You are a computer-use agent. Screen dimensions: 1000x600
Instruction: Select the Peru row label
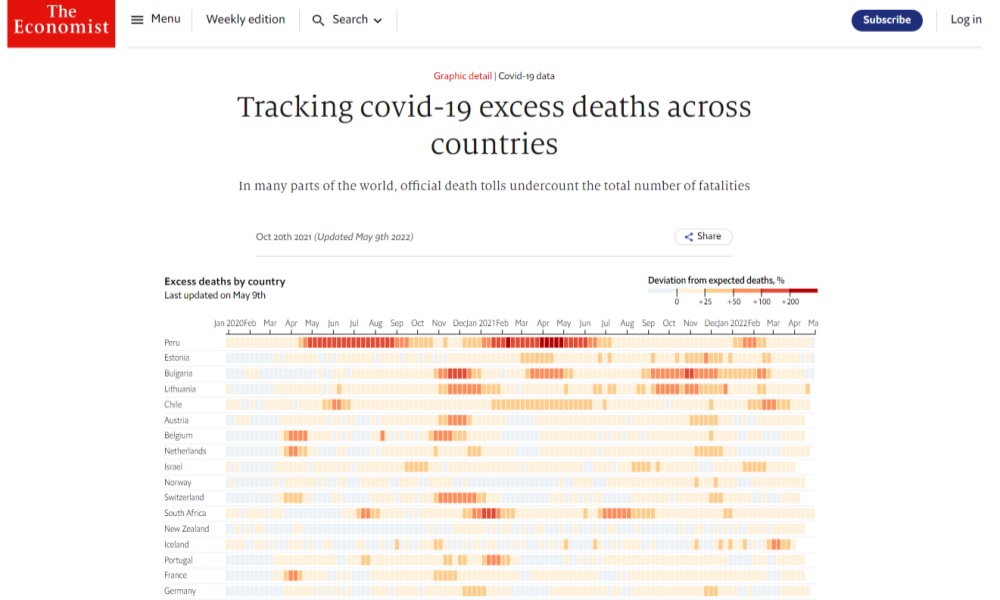(174, 342)
